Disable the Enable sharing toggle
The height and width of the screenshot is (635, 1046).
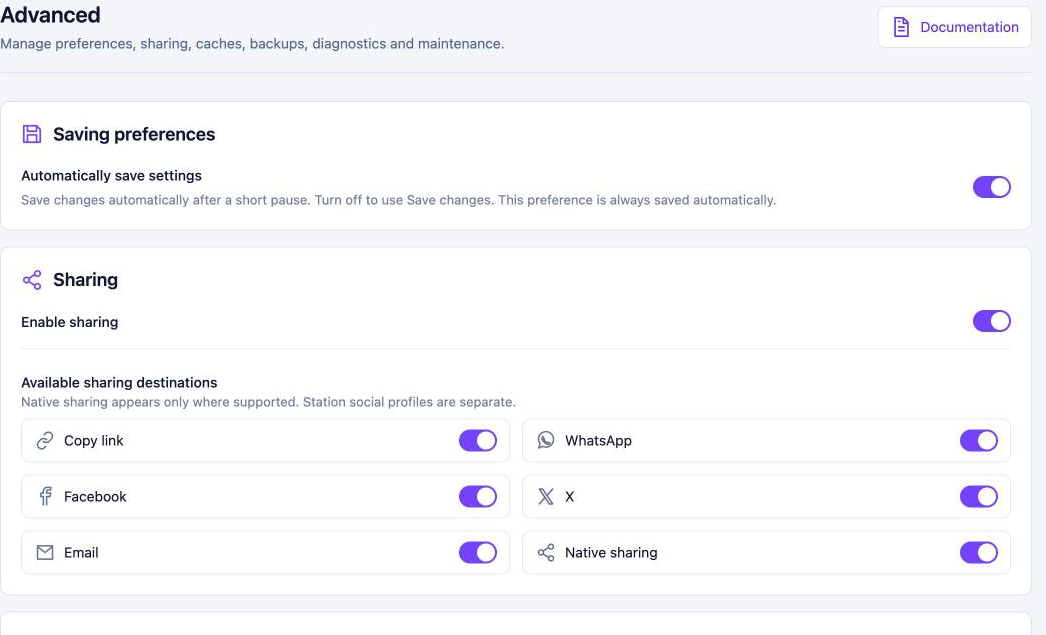pos(991,321)
